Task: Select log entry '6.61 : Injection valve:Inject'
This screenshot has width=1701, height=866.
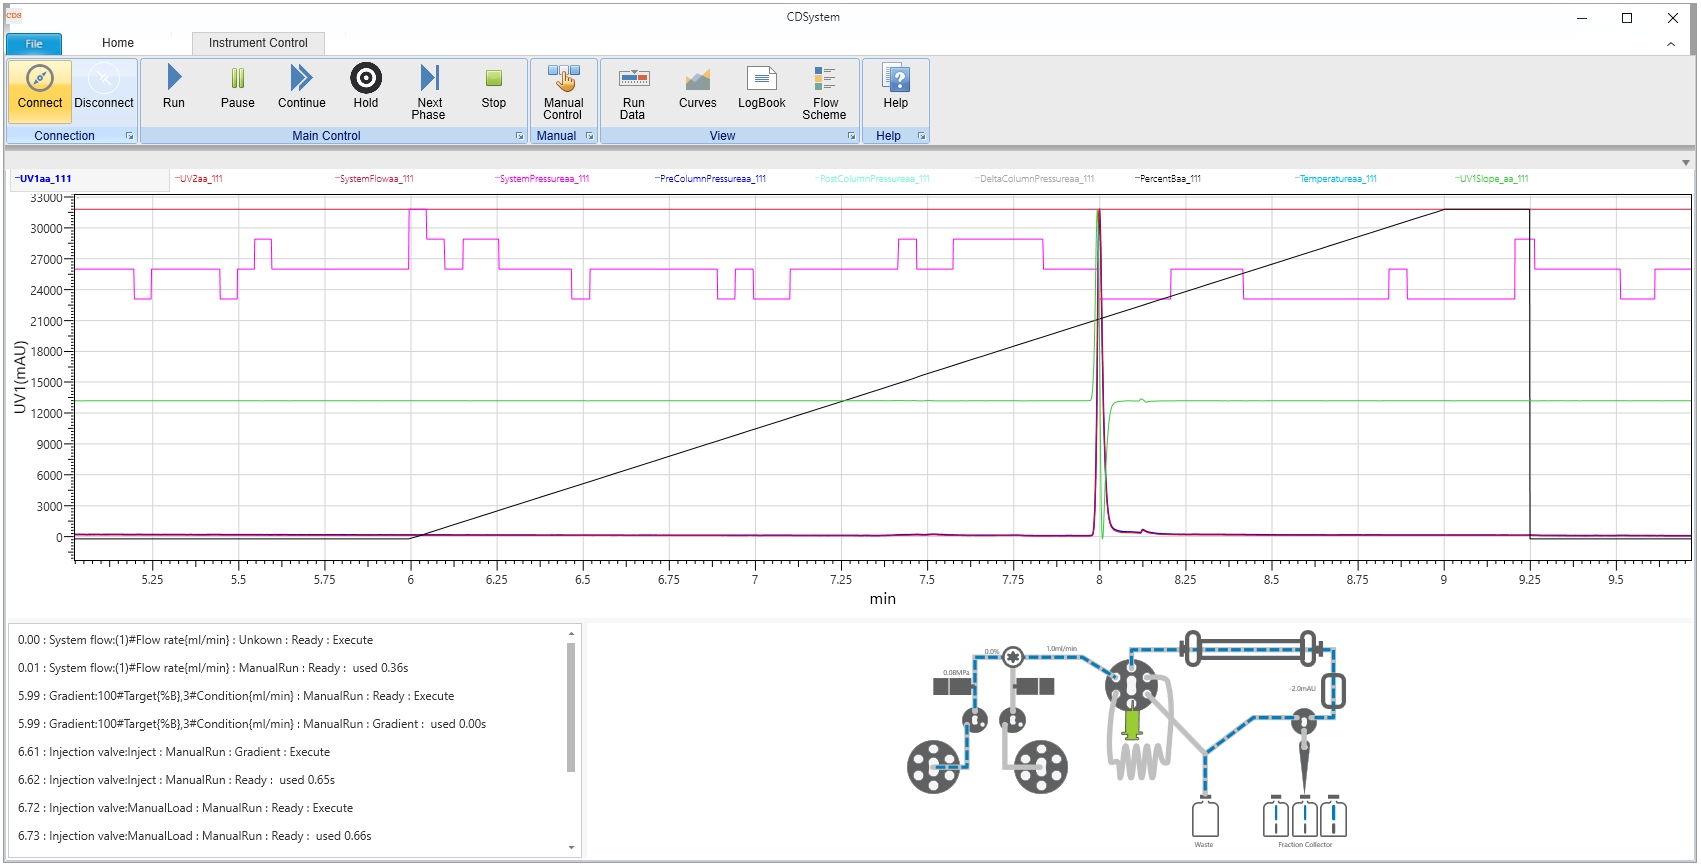Action: click(x=174, y=752)
